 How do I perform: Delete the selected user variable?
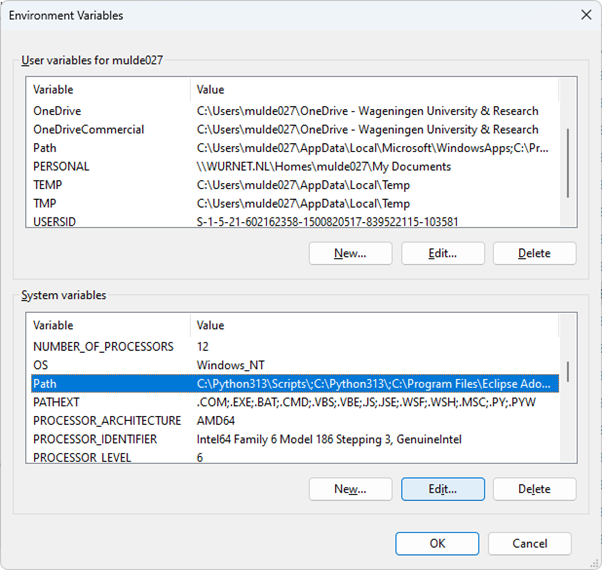[x=534, y=254]
